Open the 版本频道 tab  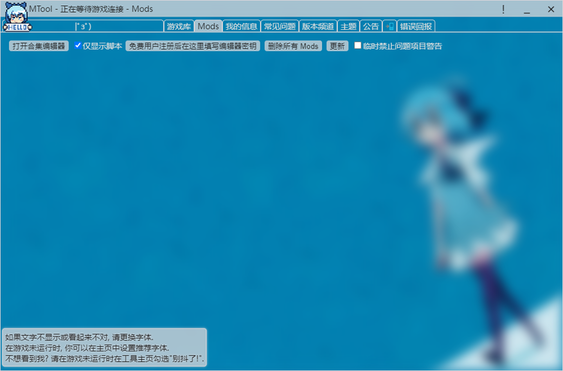(318, 26)
